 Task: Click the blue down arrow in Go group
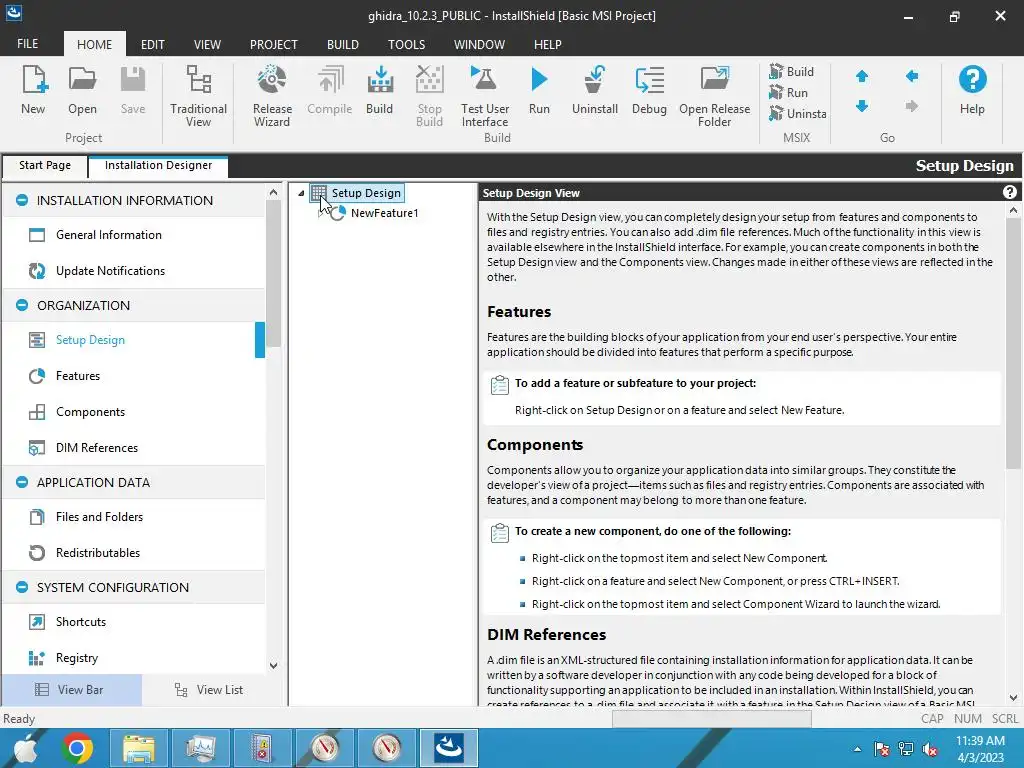coord(862,106)
